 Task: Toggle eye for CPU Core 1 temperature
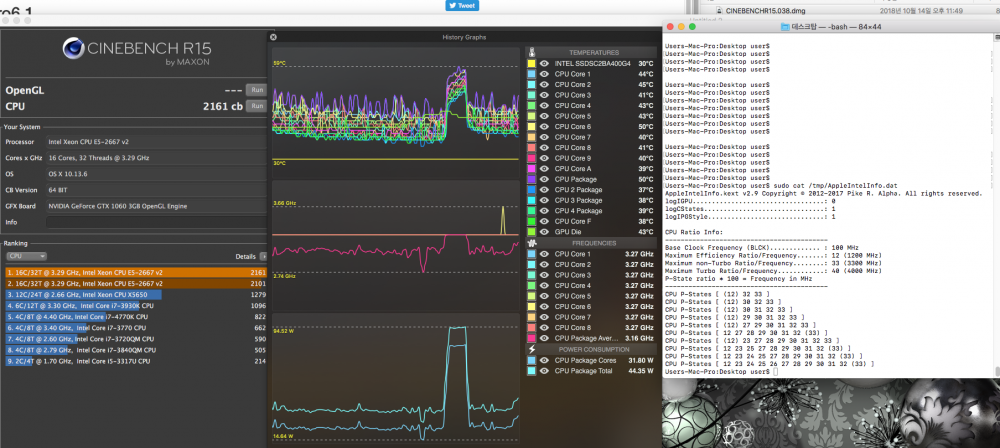pos(544,74)
